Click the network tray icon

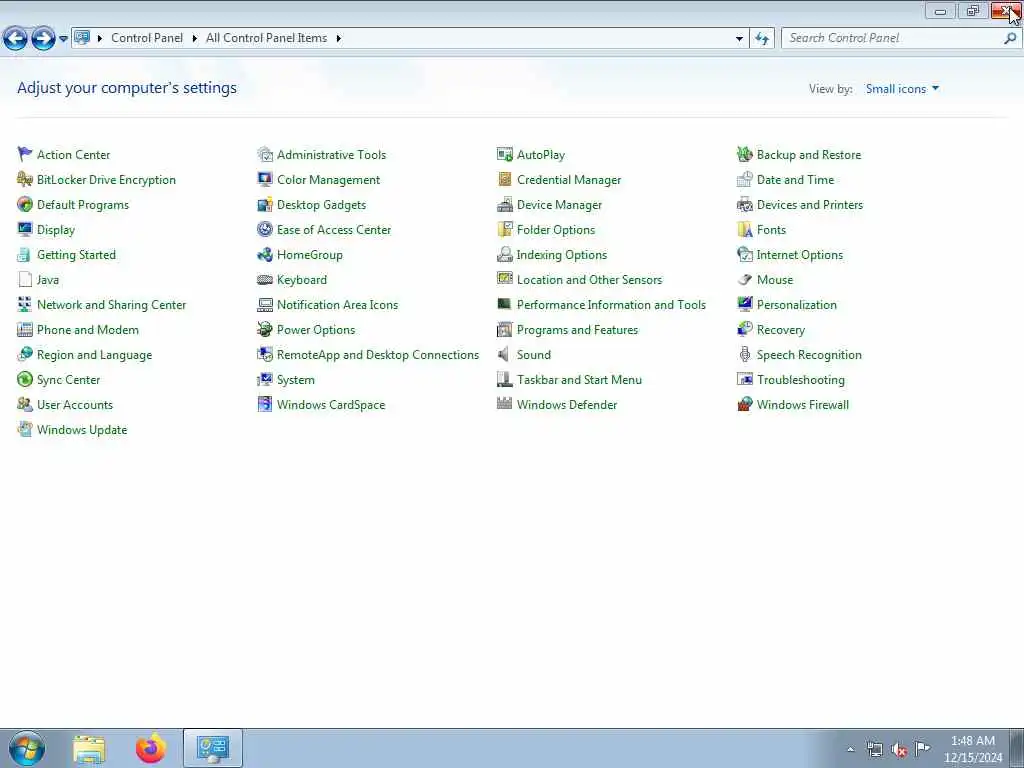(874, 749)
